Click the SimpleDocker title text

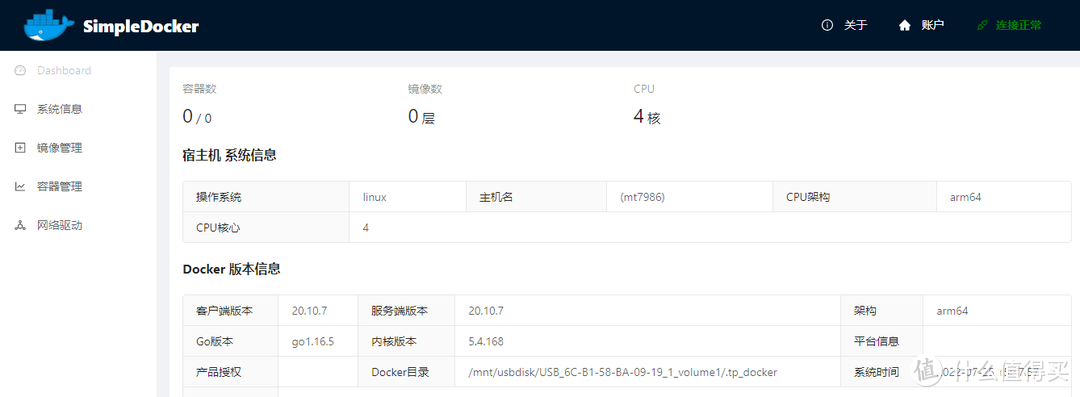[141, 27]
